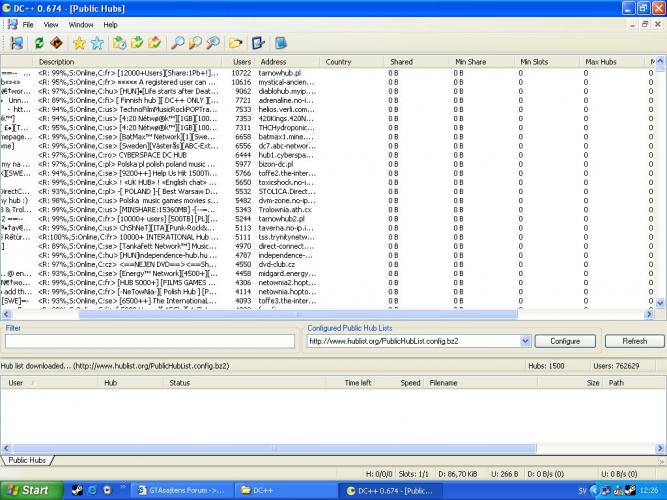The width and height of the screenshot is (667, 500).
Task: Open the Notepad toolbar icon
Action: tap(281, 43)
